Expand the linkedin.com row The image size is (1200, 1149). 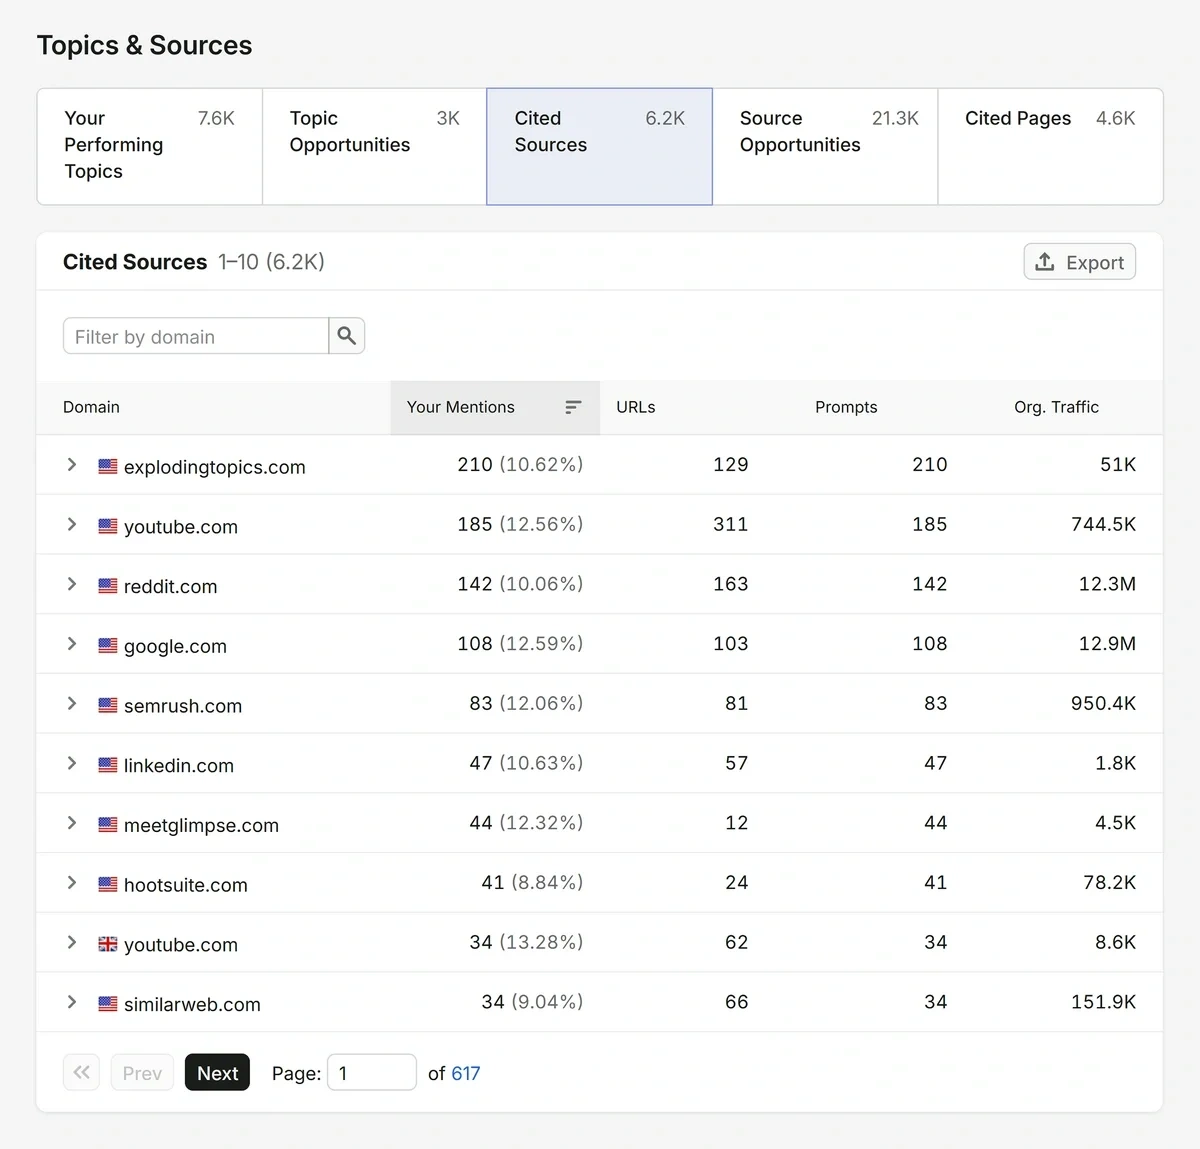(x=72, y=764)
